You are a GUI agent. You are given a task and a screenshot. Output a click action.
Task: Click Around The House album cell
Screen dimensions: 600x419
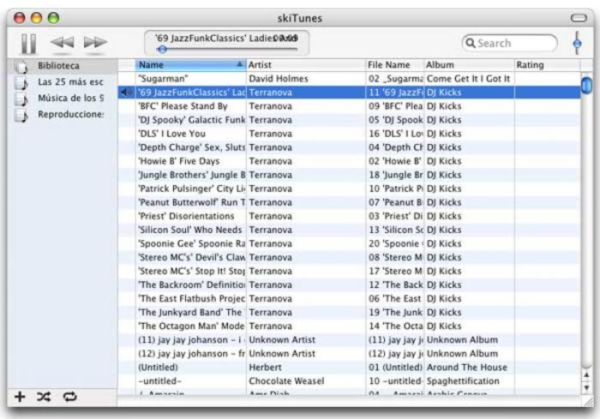click(467, 367)
